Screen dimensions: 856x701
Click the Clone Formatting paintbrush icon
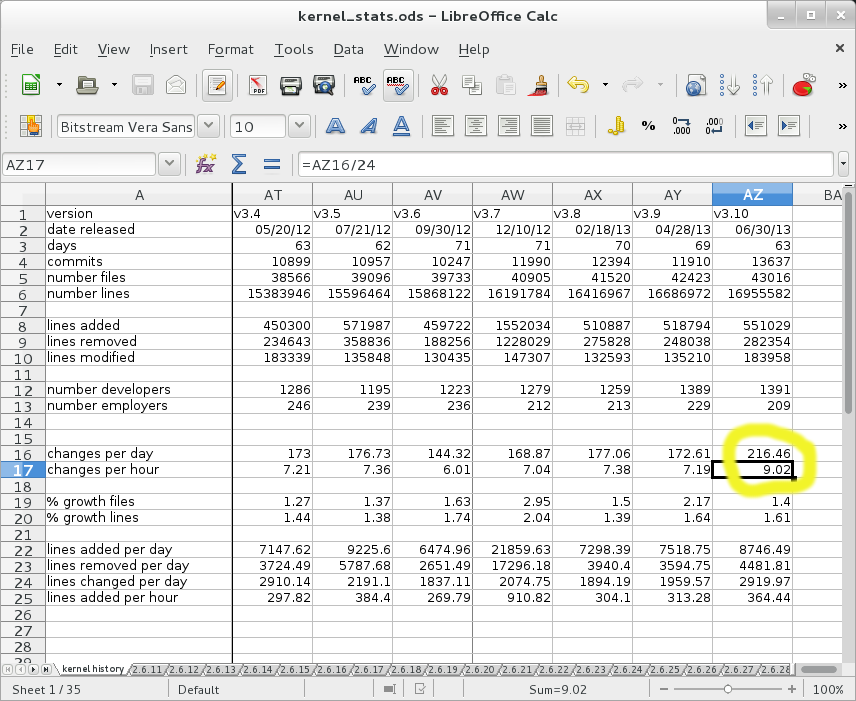539,86
